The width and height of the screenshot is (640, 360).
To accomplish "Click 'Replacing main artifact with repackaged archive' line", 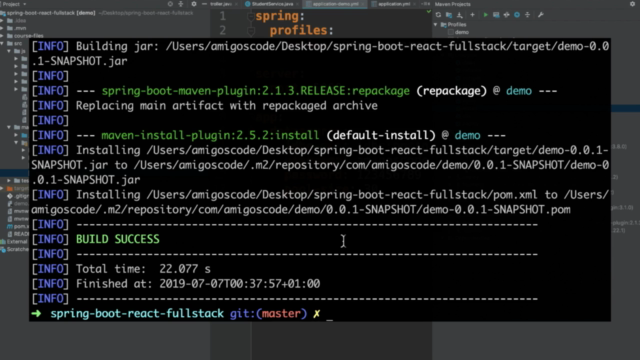I will [x=227, y=106].
